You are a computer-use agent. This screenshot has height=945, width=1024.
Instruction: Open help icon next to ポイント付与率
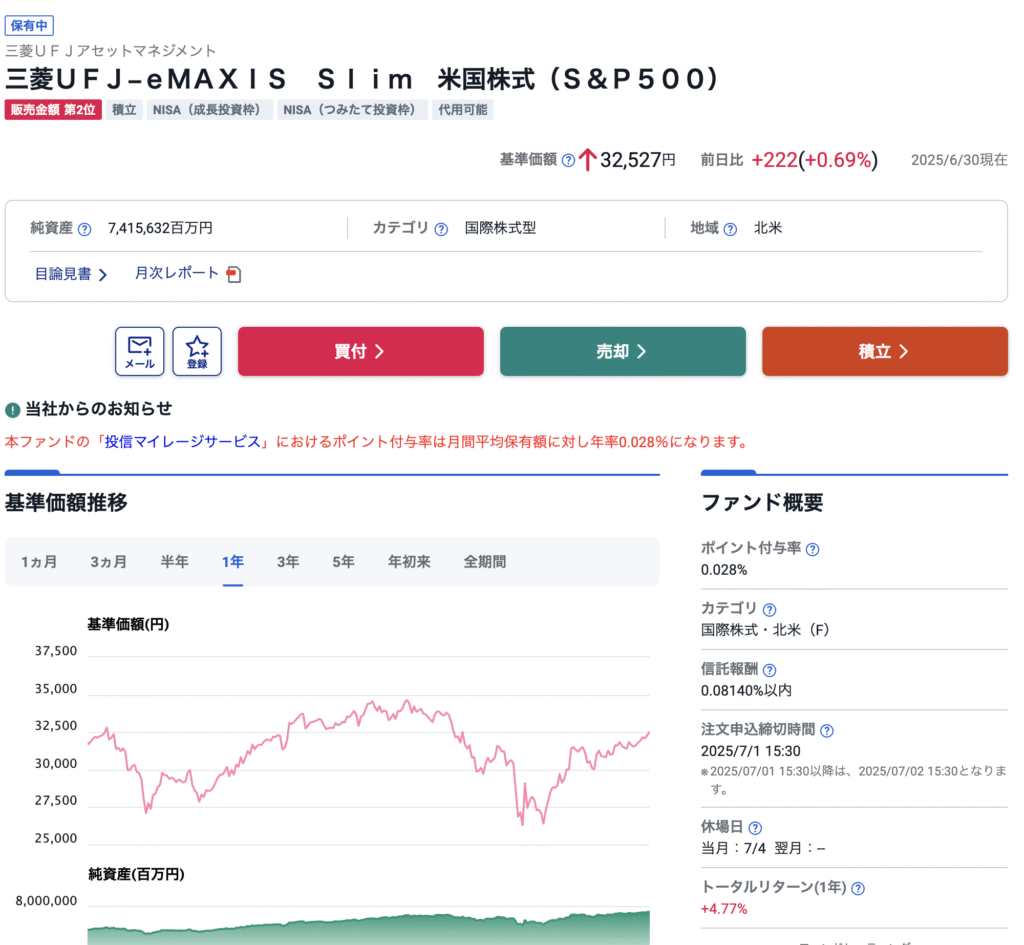click(x=812, y=549)
